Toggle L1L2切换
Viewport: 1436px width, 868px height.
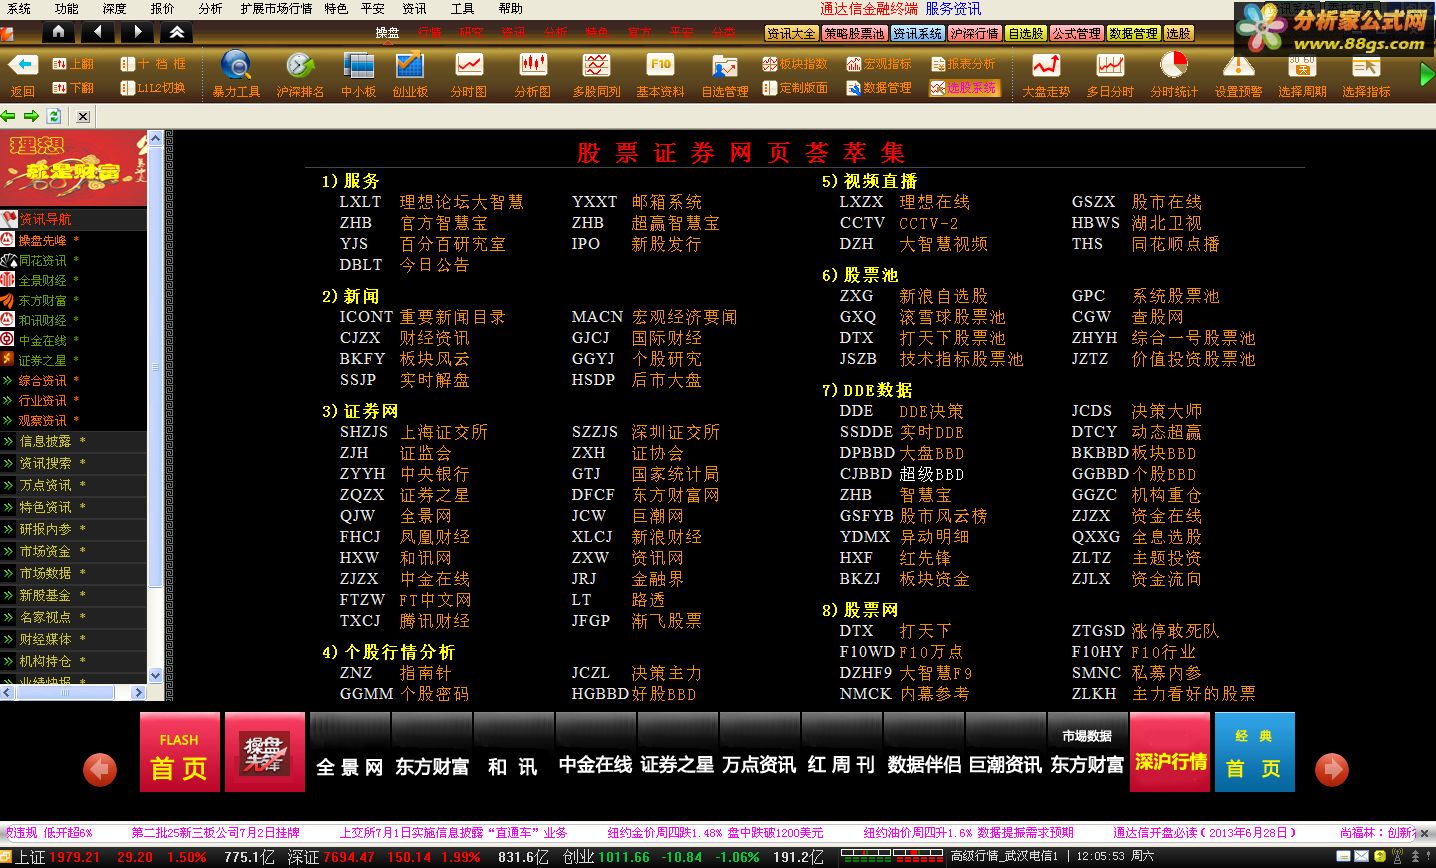(x=153, y=88)
